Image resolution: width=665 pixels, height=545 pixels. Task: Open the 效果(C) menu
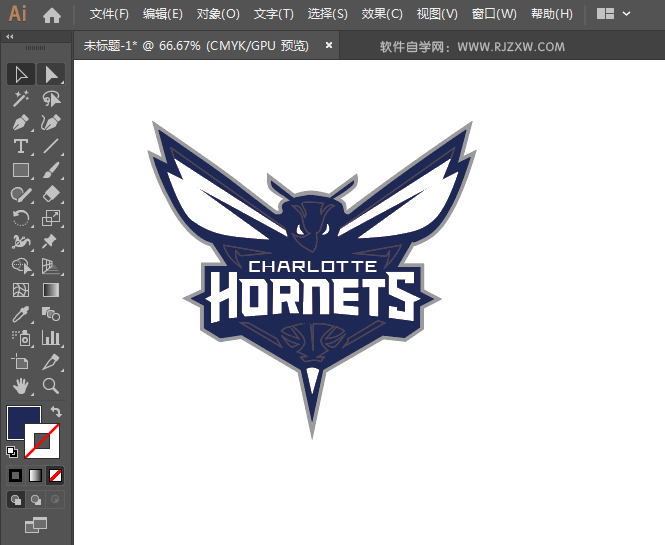pyautogui.click(x=382, y=14)
